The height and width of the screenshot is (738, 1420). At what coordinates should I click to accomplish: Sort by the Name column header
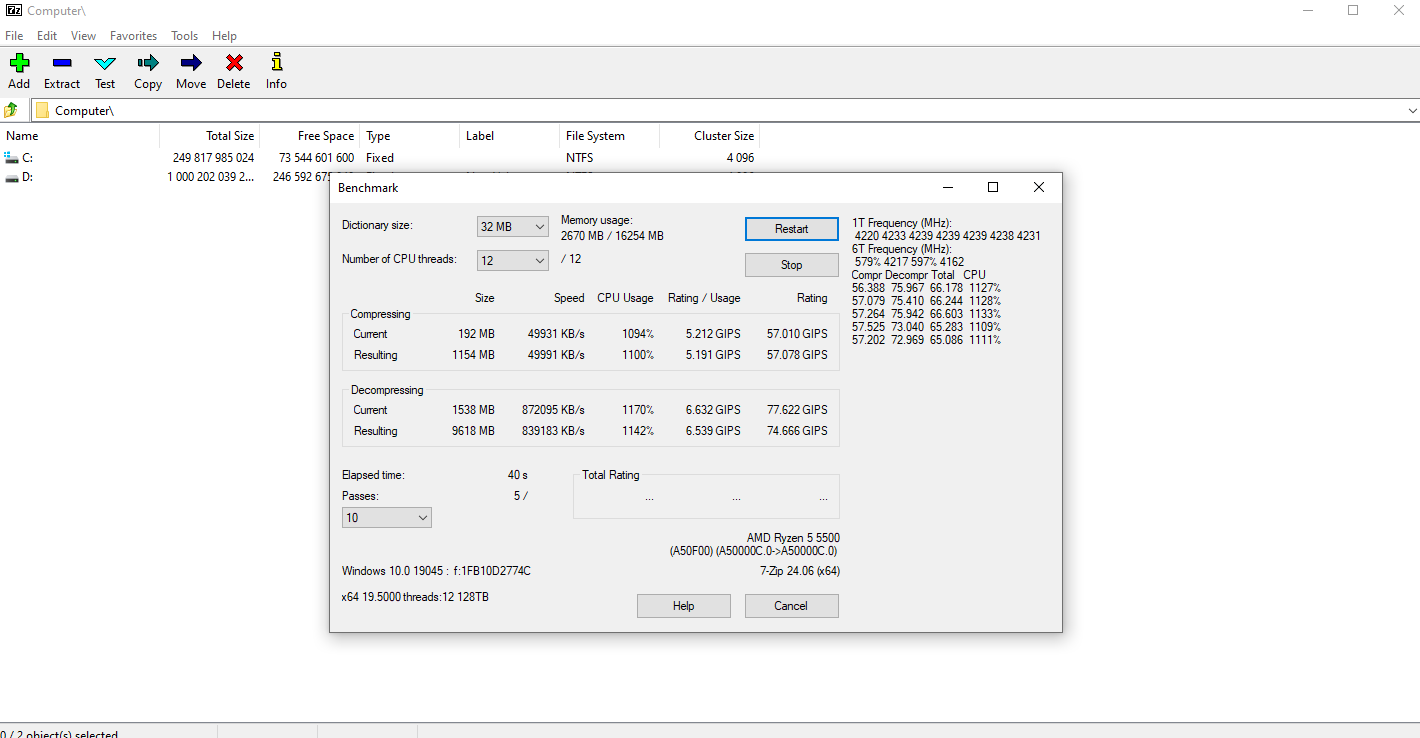point(80,136)
